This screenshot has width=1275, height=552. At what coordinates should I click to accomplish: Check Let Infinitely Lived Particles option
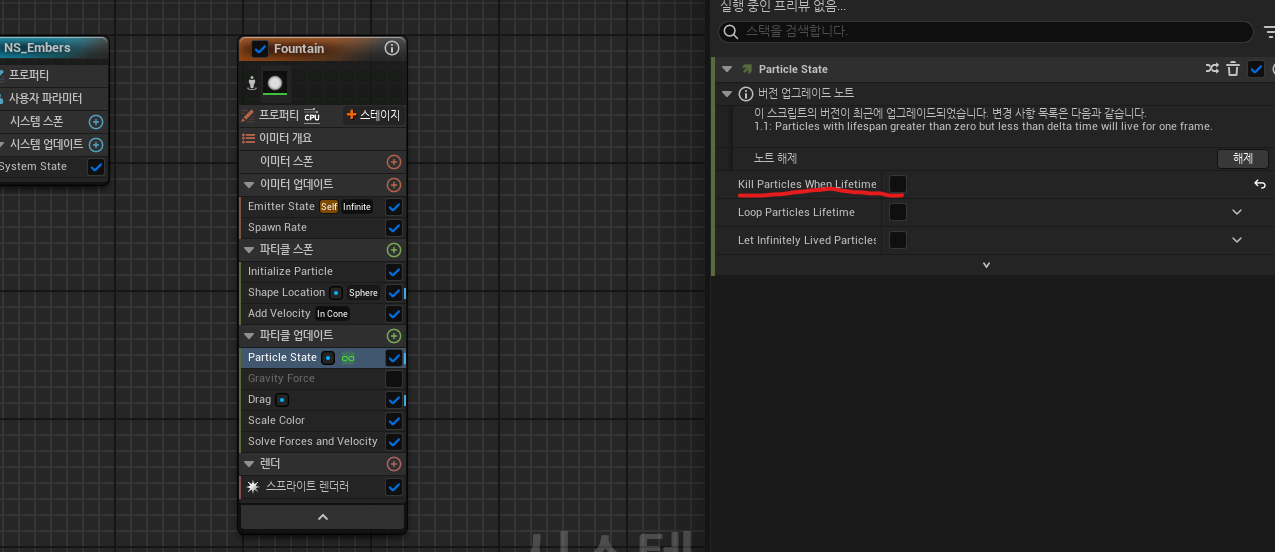898,240
